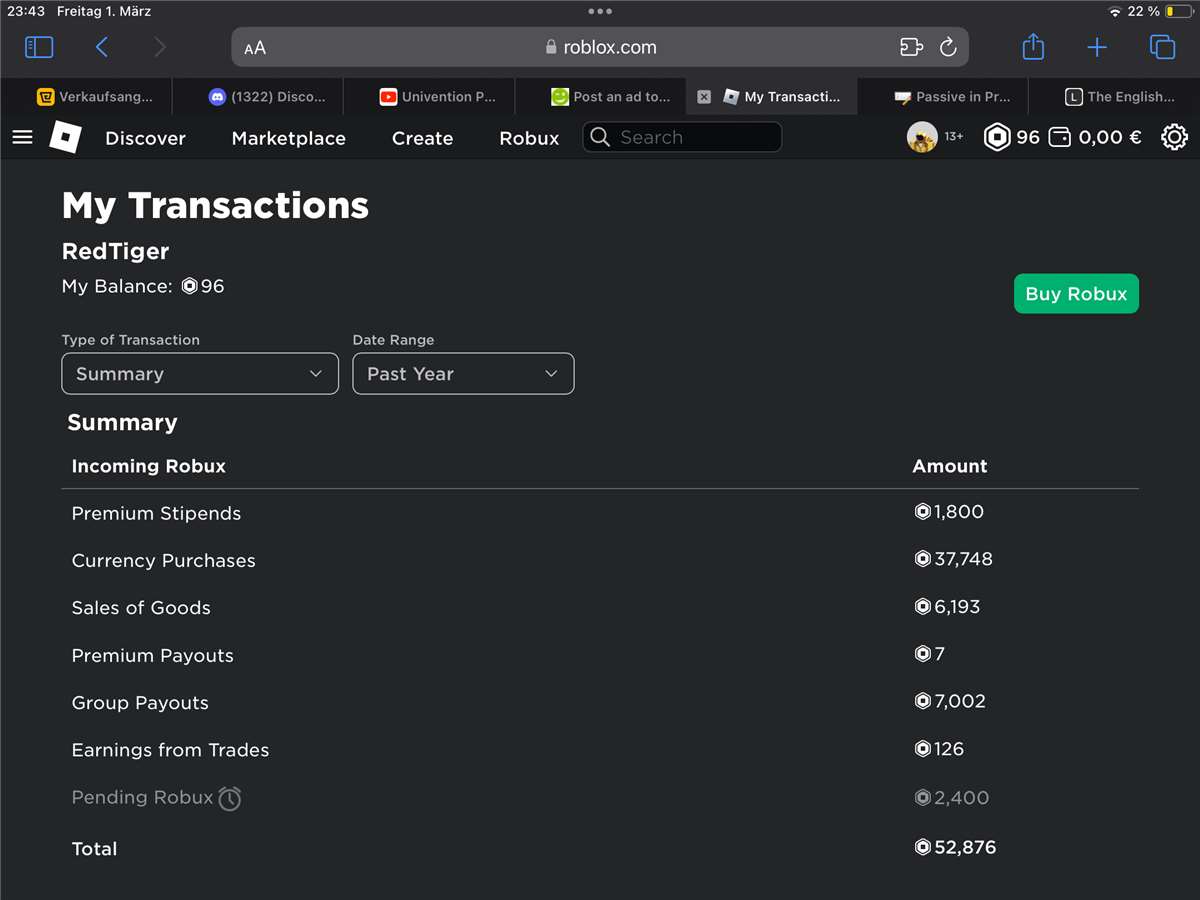
Task: Open Safari sidebar panel icon
Action: click(x=39, y=47)
